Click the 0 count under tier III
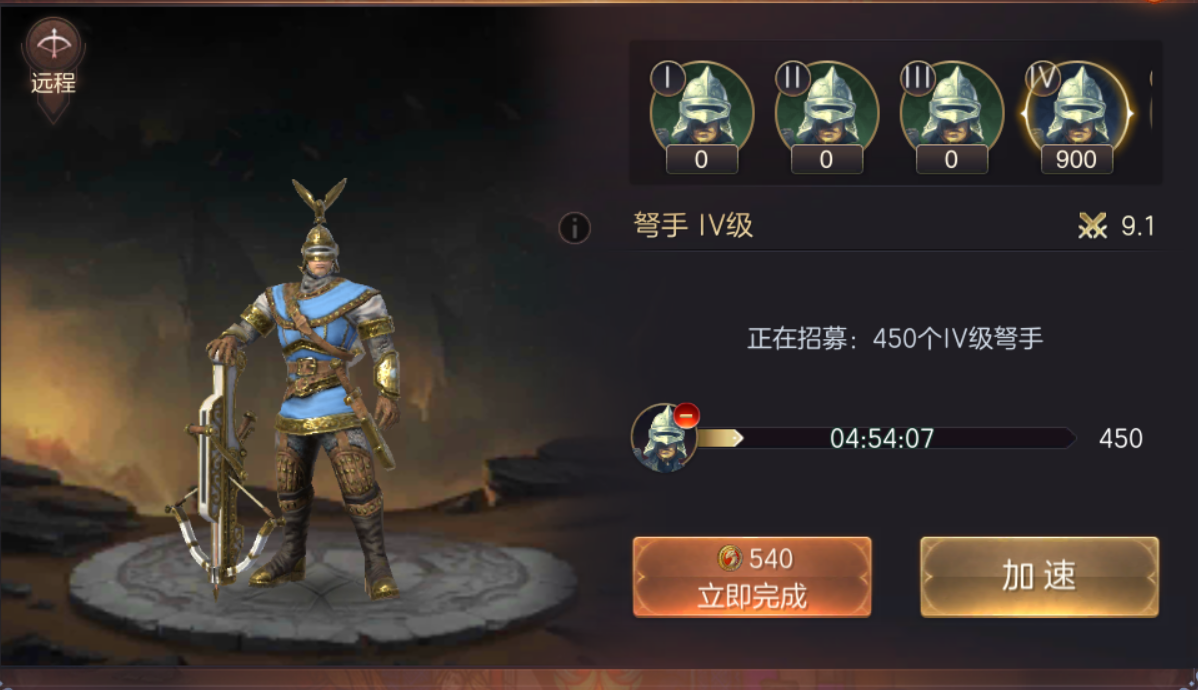 (951, 160)
